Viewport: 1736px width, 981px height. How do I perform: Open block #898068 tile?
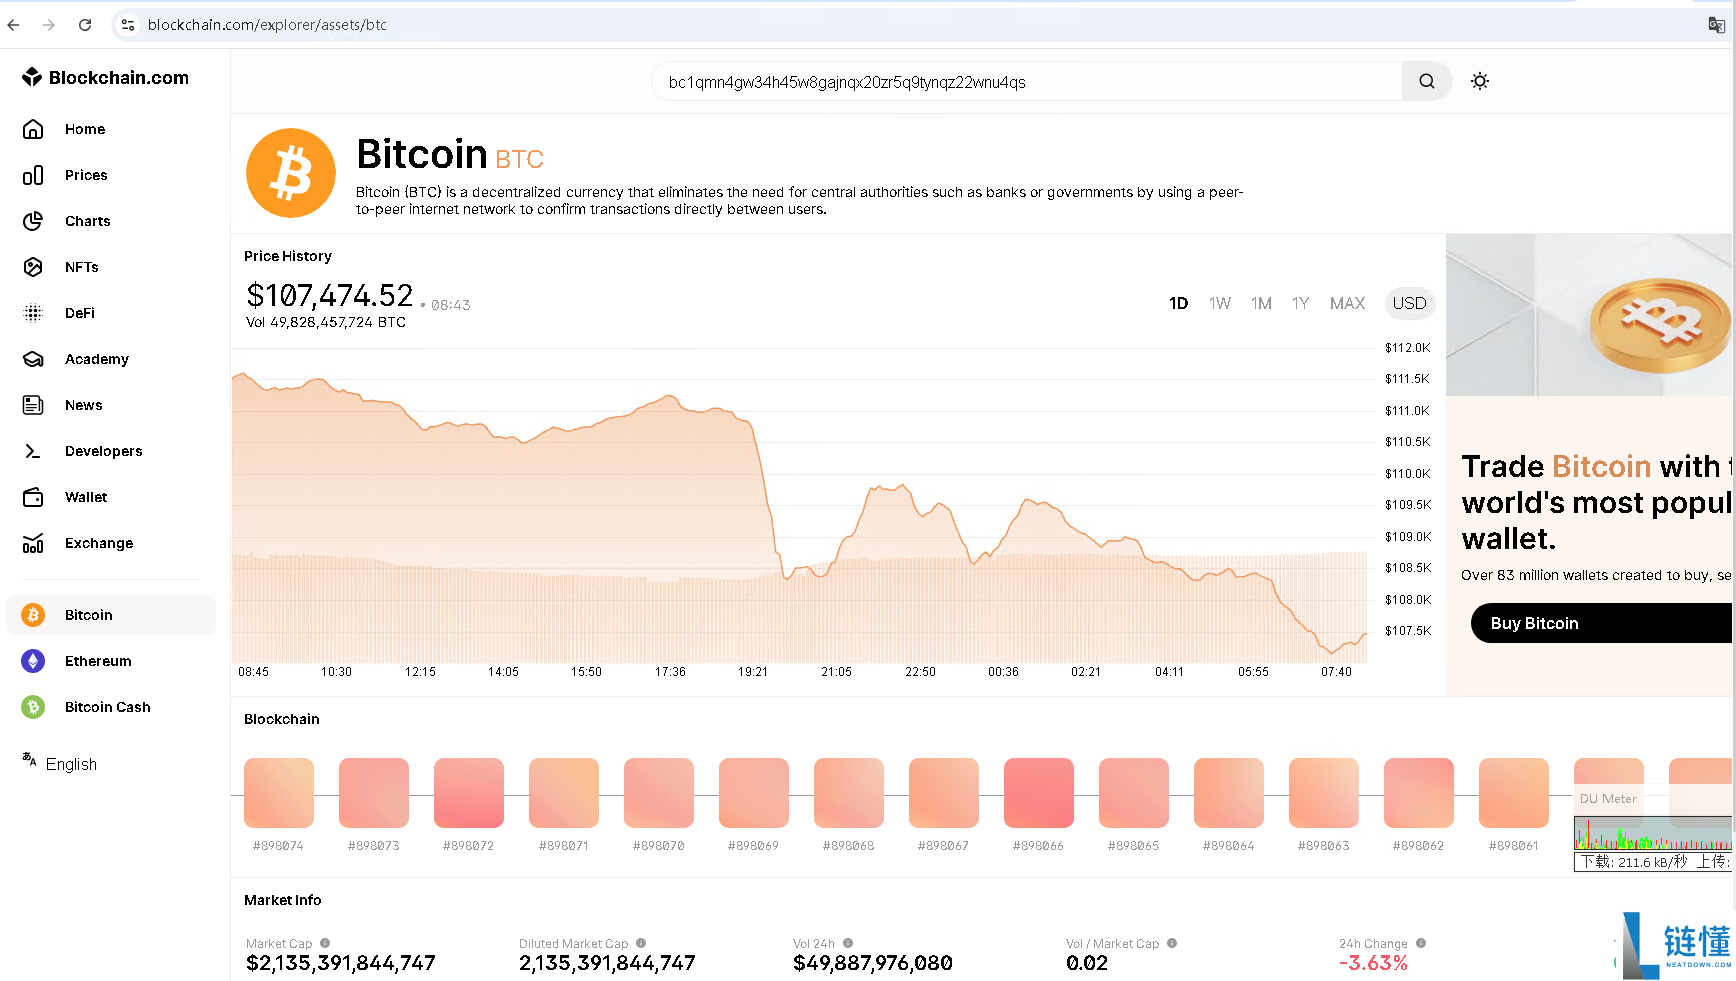point(849,793)
